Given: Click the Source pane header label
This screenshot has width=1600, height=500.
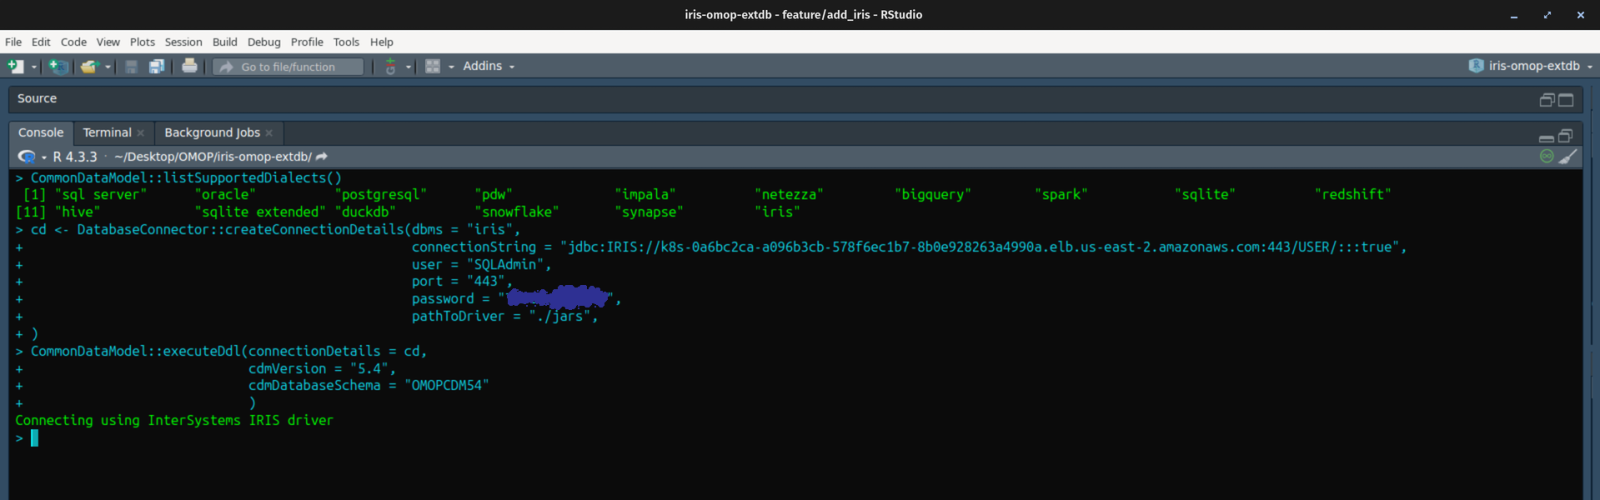Looking at the screenshot, I should pos(37,99).
